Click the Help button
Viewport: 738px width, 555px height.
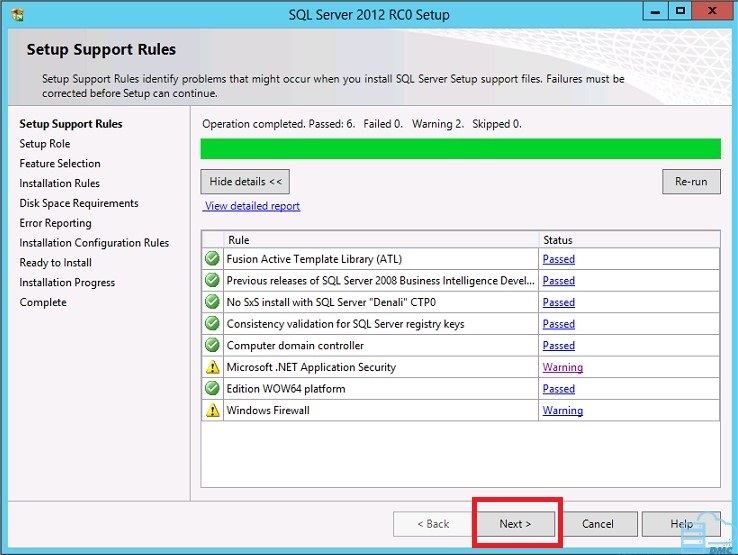point(681,524)
